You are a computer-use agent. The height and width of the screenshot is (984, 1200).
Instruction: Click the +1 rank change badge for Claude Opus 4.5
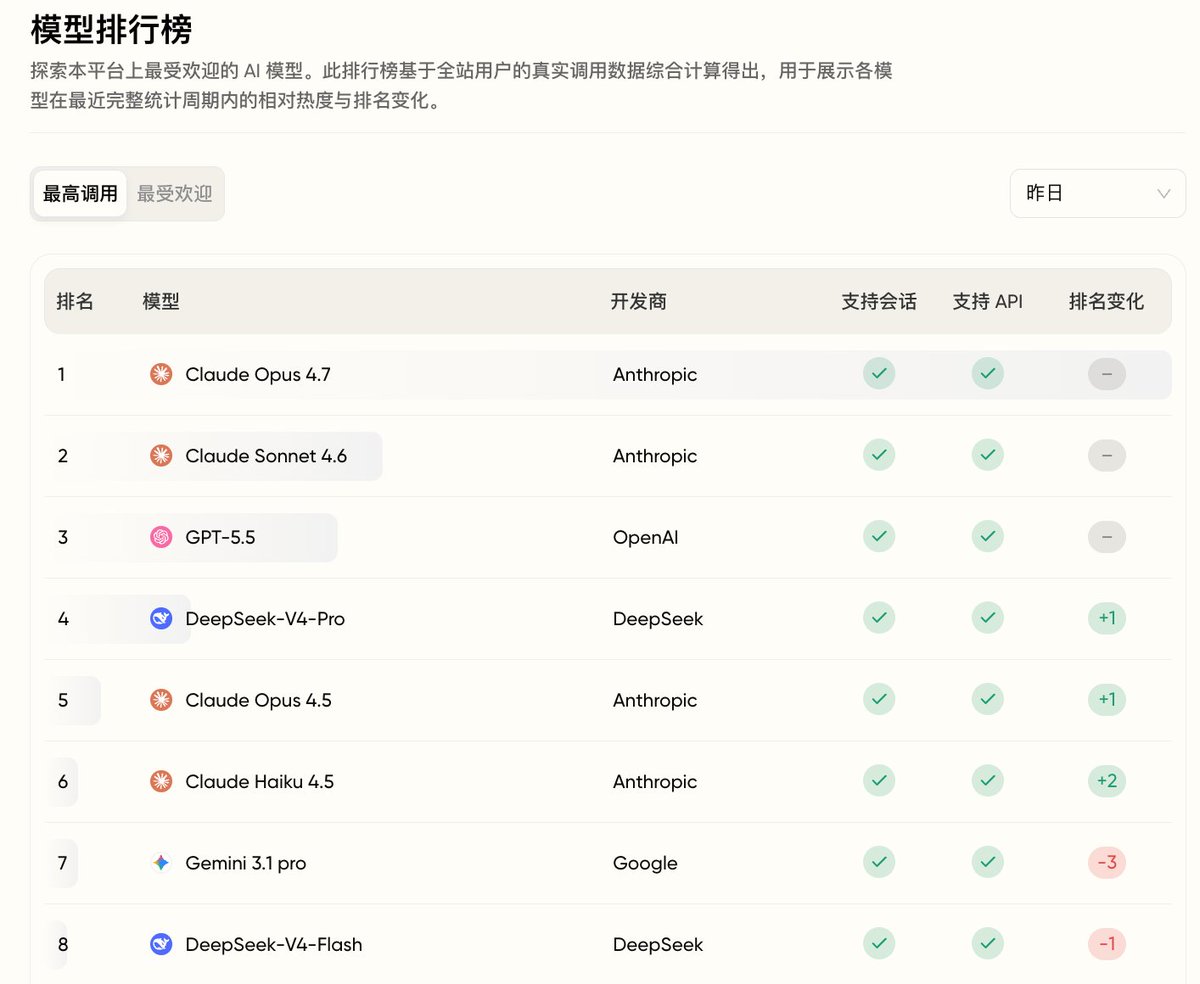coord(1107,700)
